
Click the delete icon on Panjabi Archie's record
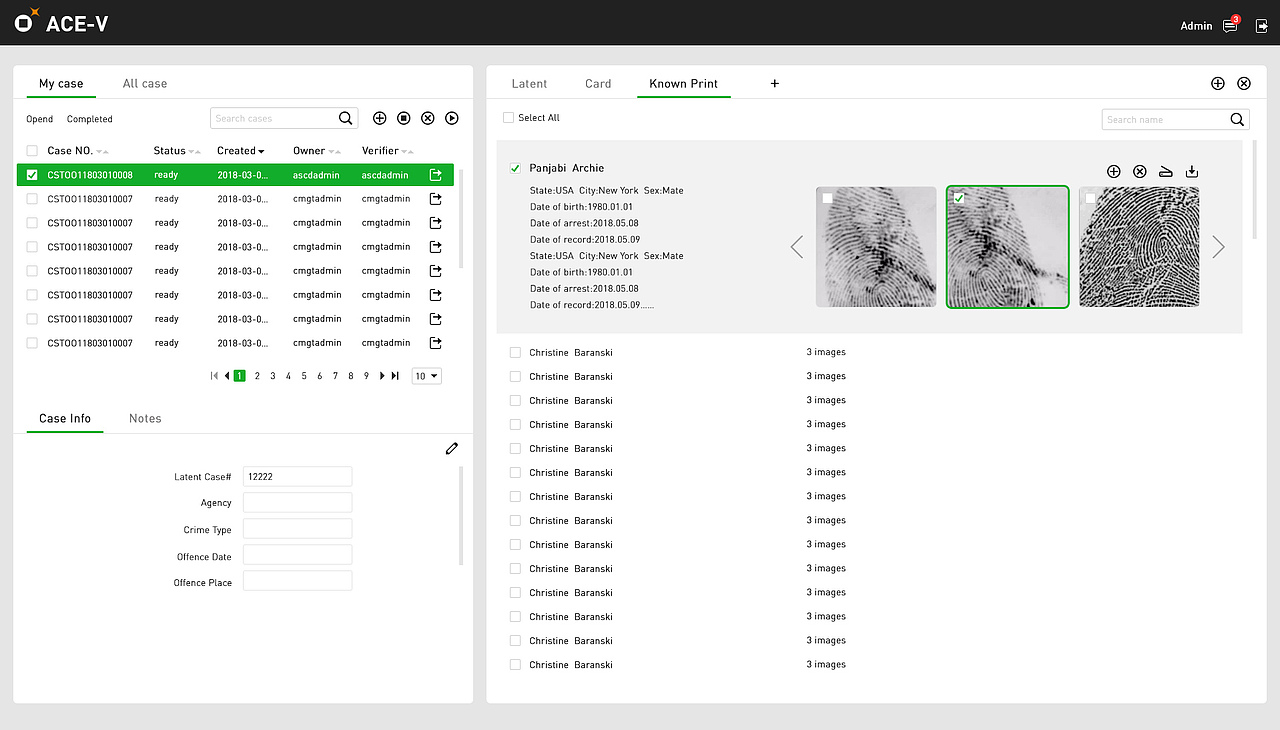(1139, 171)
